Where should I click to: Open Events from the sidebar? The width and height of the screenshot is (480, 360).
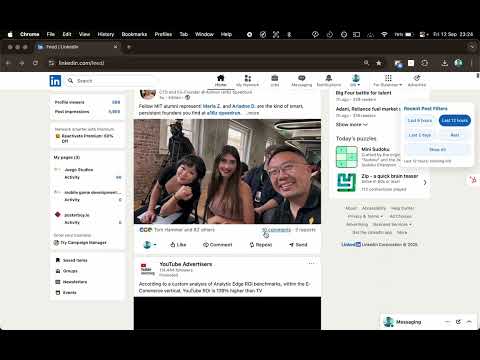[x=66, y=292]
